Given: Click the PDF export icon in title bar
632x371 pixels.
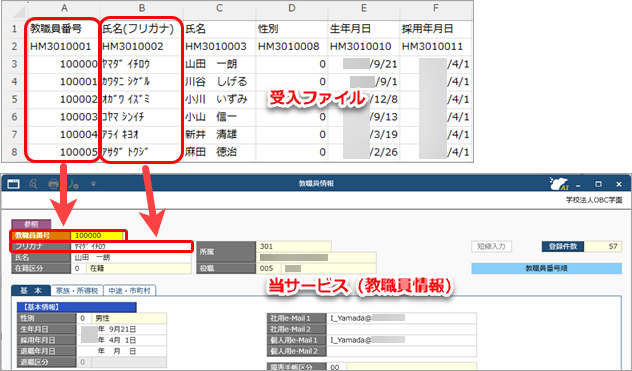Looking at the screenshot, I should coord(73,184).
